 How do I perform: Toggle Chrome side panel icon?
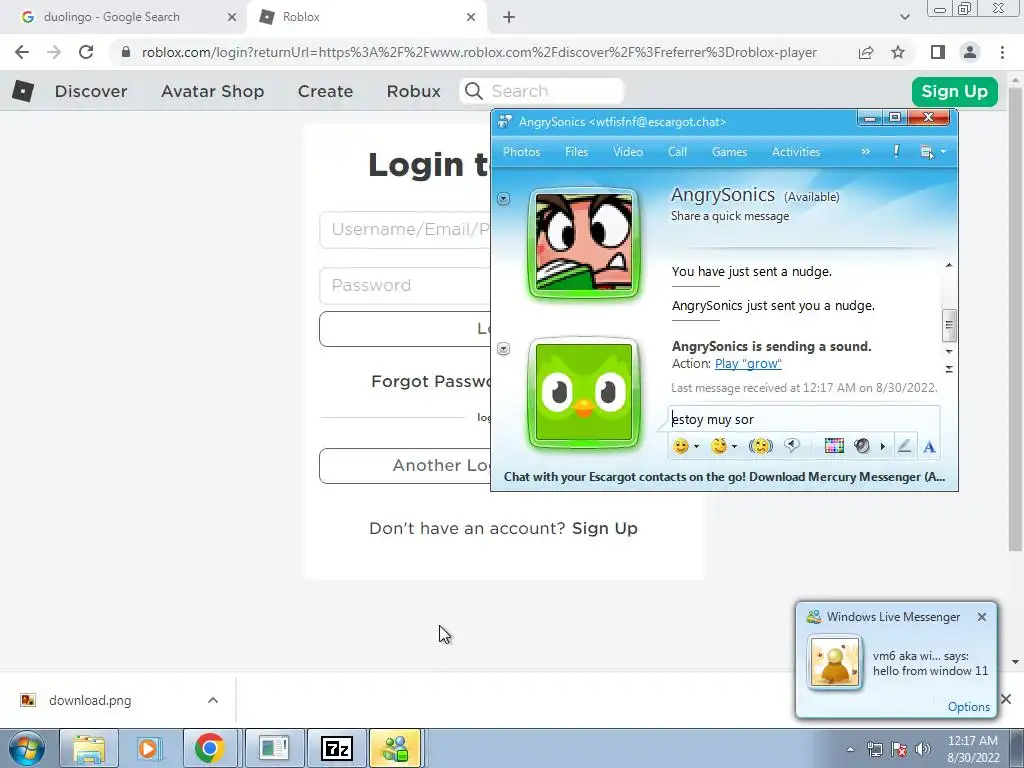938,52
